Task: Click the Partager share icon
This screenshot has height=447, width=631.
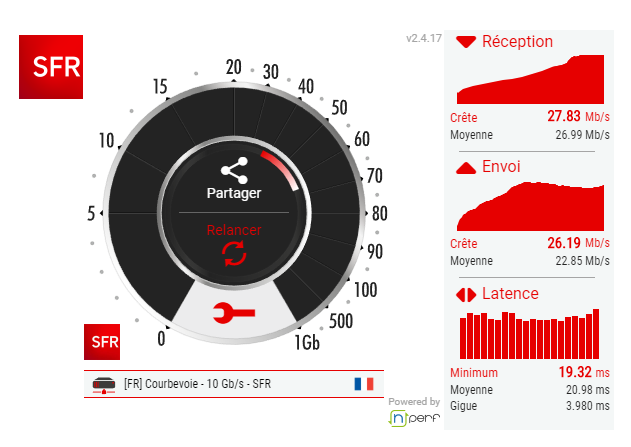Action: click(234, 170)
